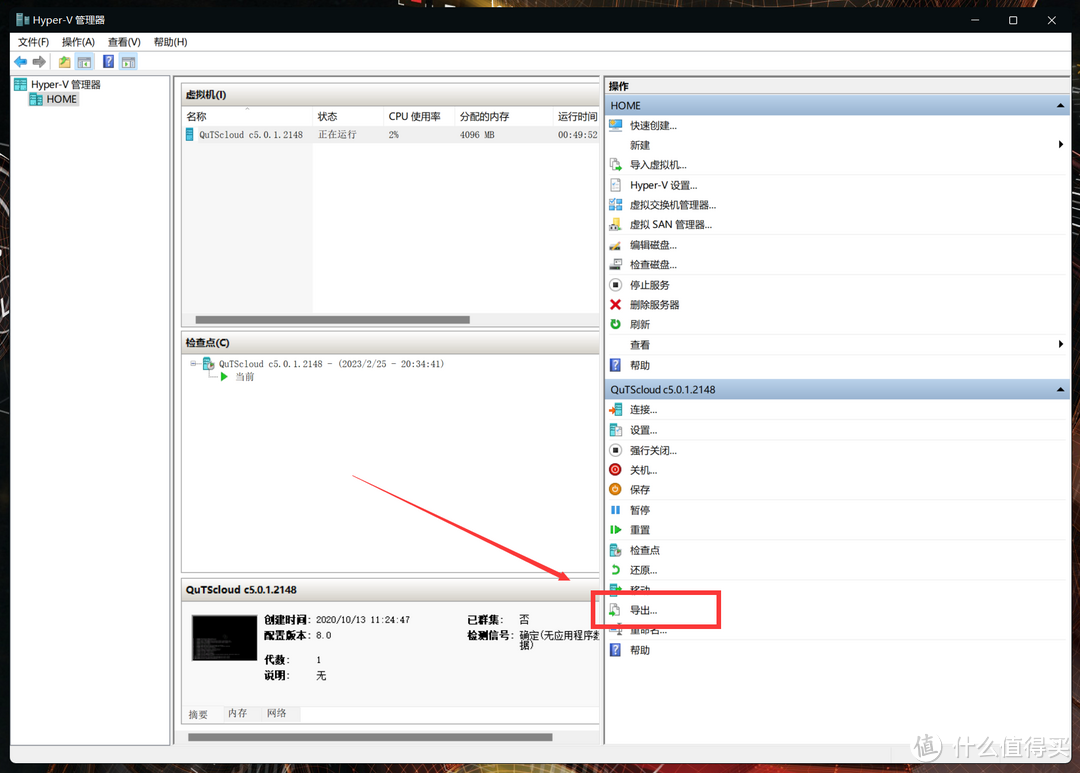This screenshot has width=1080, height=773.
Task: Switch to the 内存 tab
Action: coord(238,714)
